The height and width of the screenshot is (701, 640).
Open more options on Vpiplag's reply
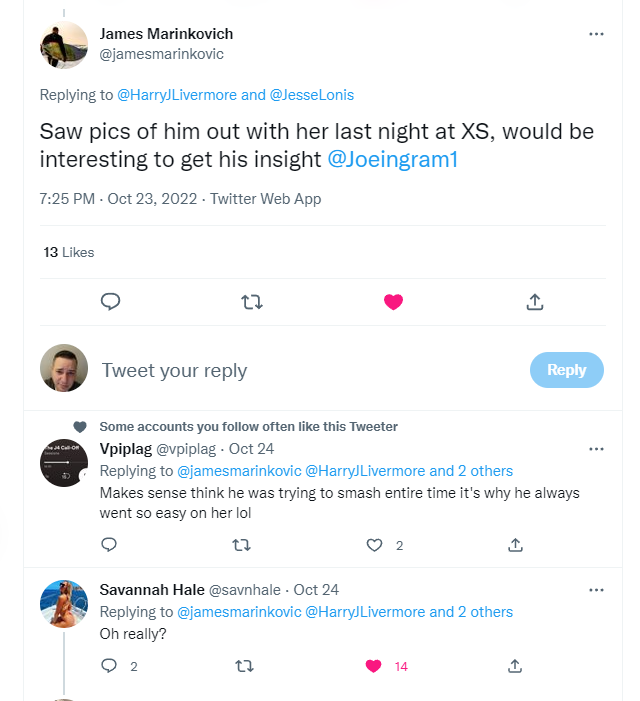point(596,448)
